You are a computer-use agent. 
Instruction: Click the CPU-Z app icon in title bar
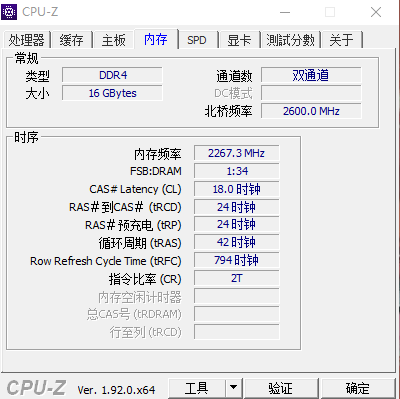[x=9, y=12]
